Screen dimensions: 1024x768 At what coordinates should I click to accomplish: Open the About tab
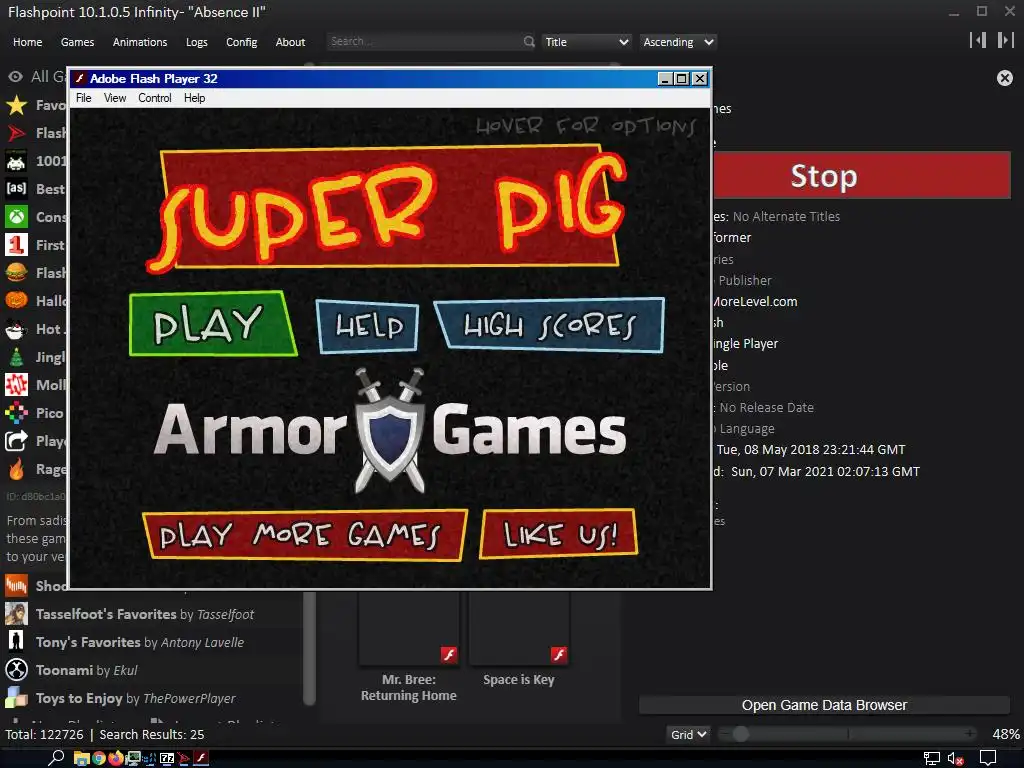point(290,42)
